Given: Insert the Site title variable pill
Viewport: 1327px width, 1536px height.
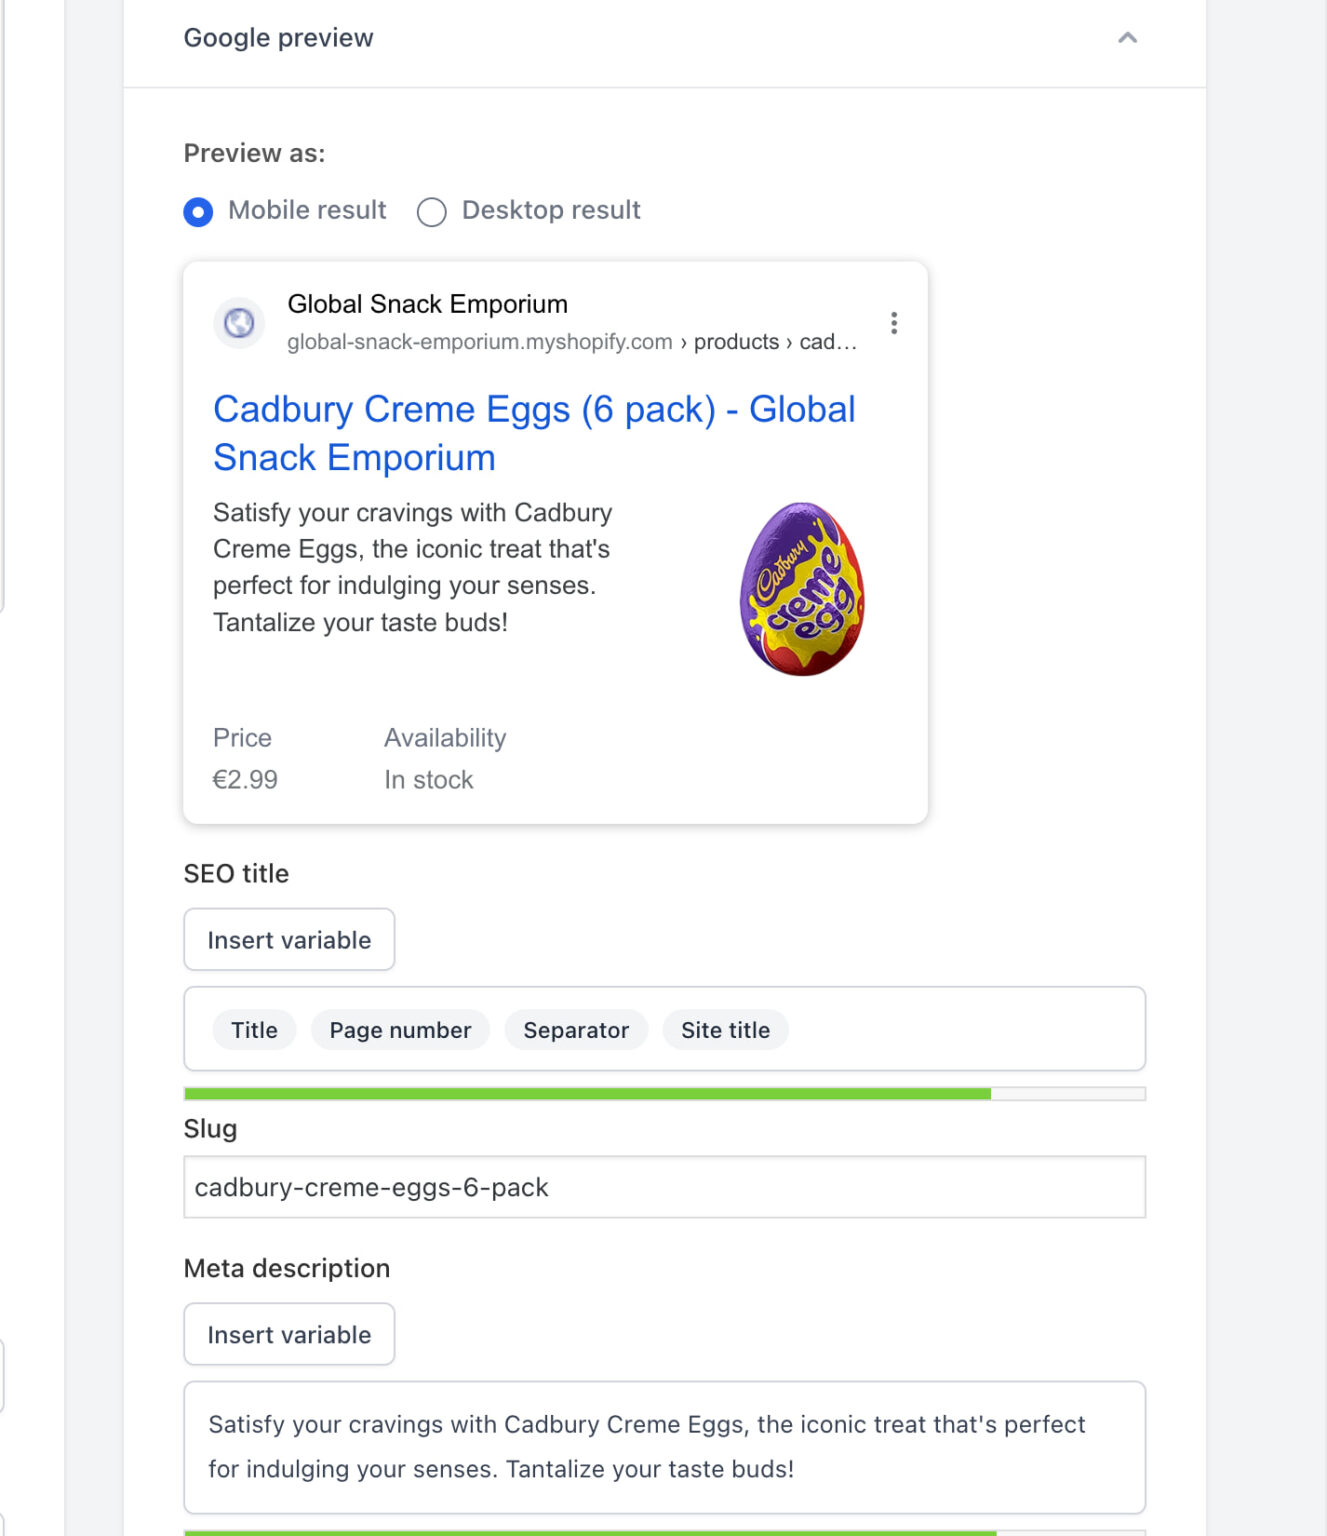Looking at the screenshot, I should [726, 1029].
